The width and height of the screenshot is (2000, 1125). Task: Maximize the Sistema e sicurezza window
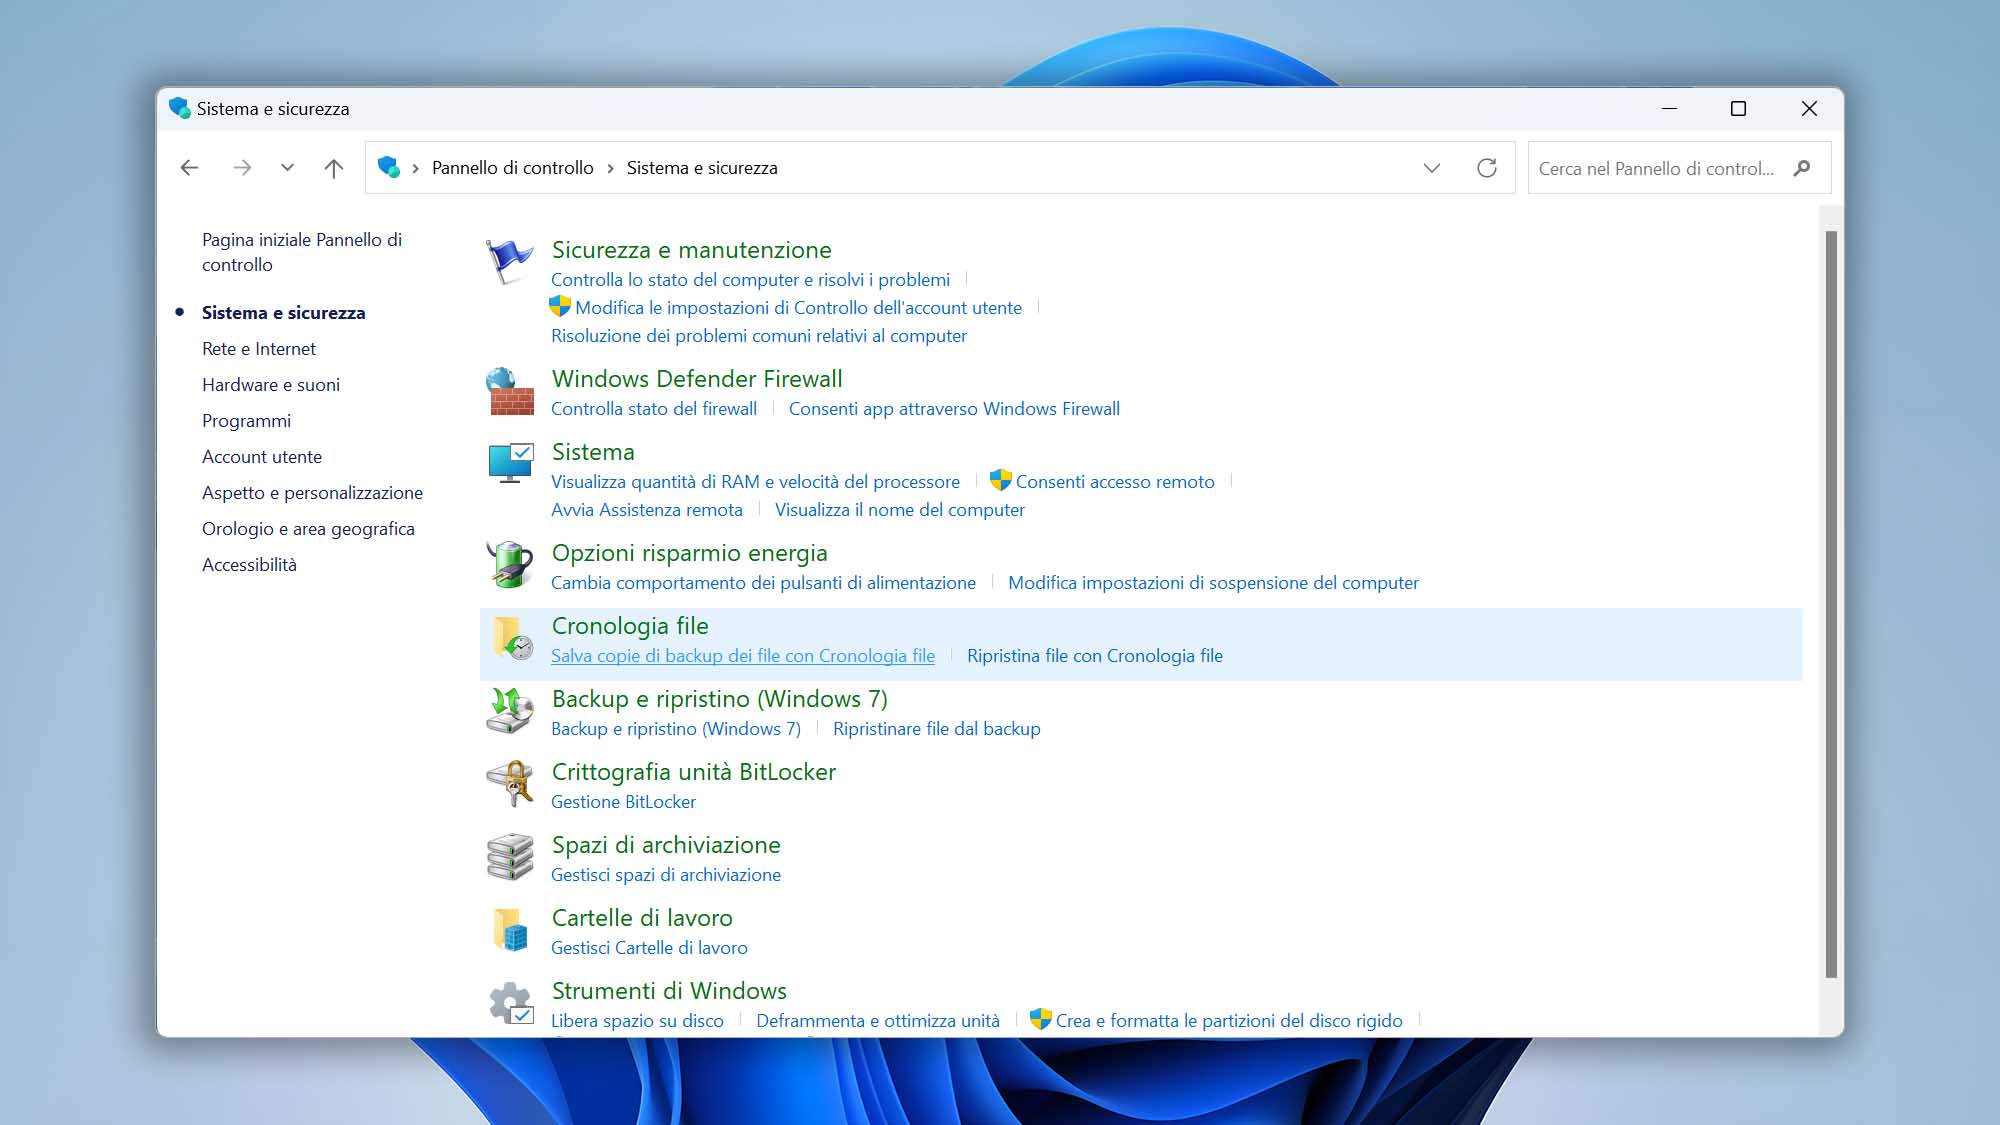(x=1738, y=108)
